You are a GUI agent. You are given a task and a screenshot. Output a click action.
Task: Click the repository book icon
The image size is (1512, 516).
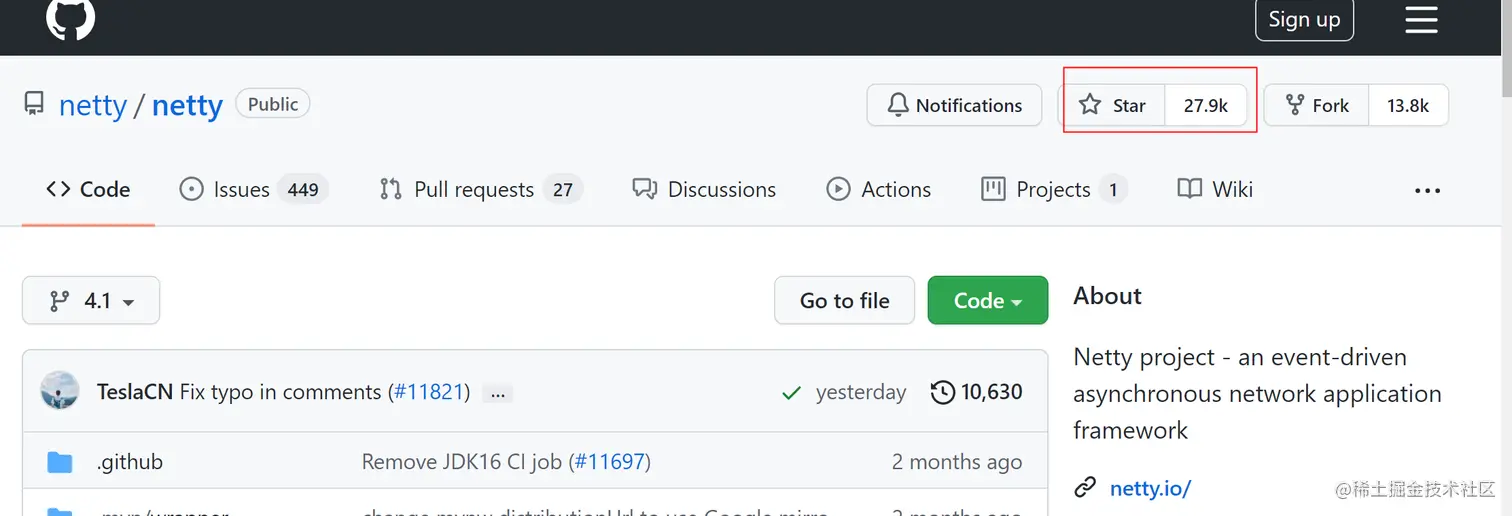coord(35,104)
